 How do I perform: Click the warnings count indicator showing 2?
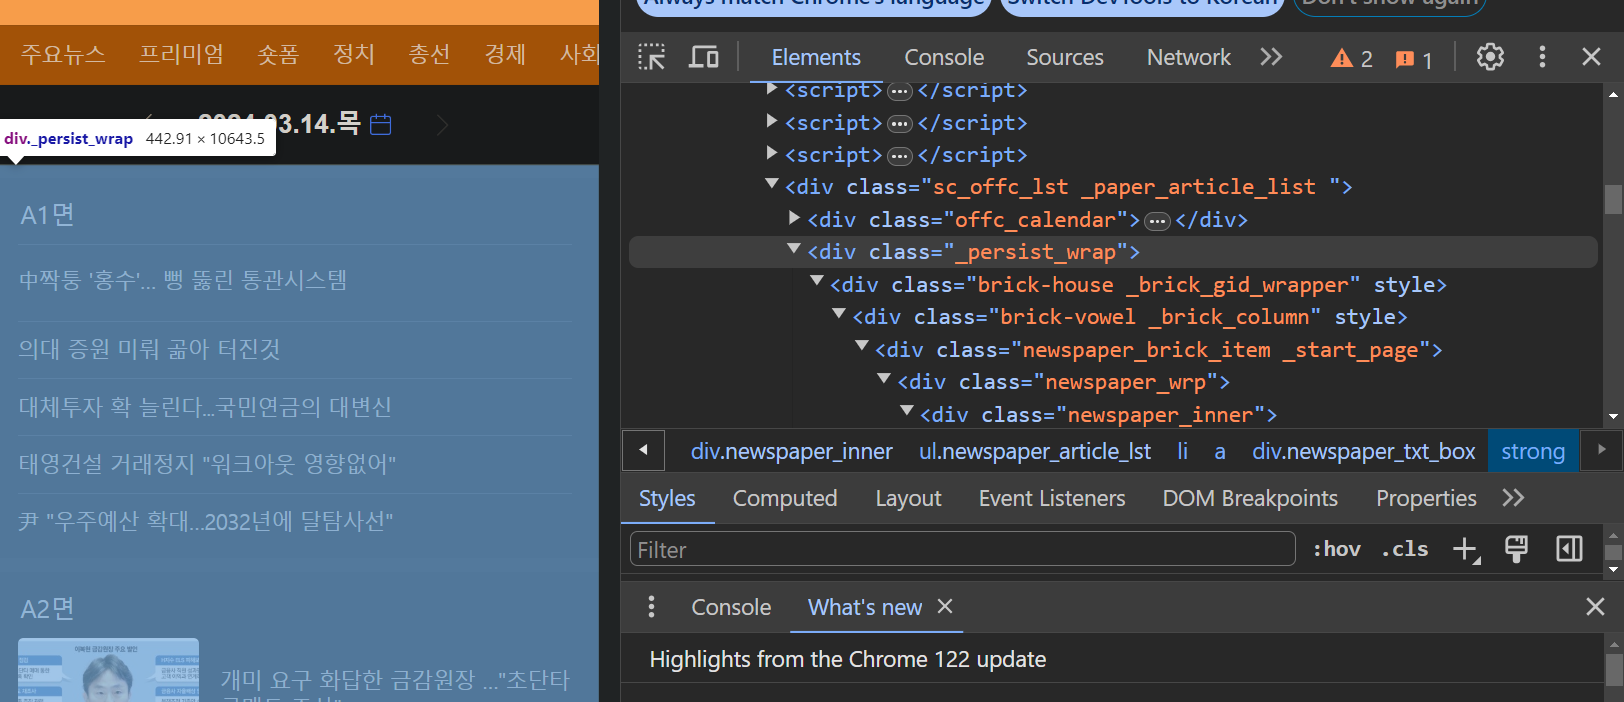tap(1352, 58)
